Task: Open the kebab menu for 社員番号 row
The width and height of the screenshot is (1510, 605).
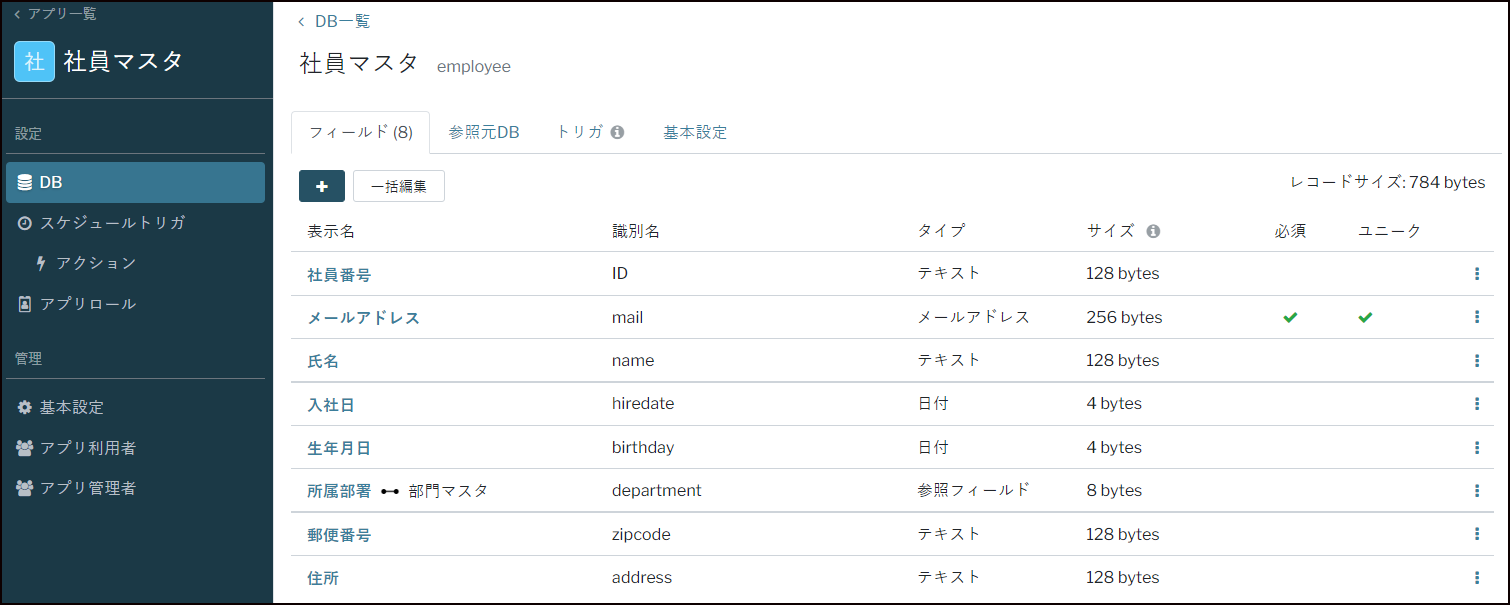Action: (1477, 273)
